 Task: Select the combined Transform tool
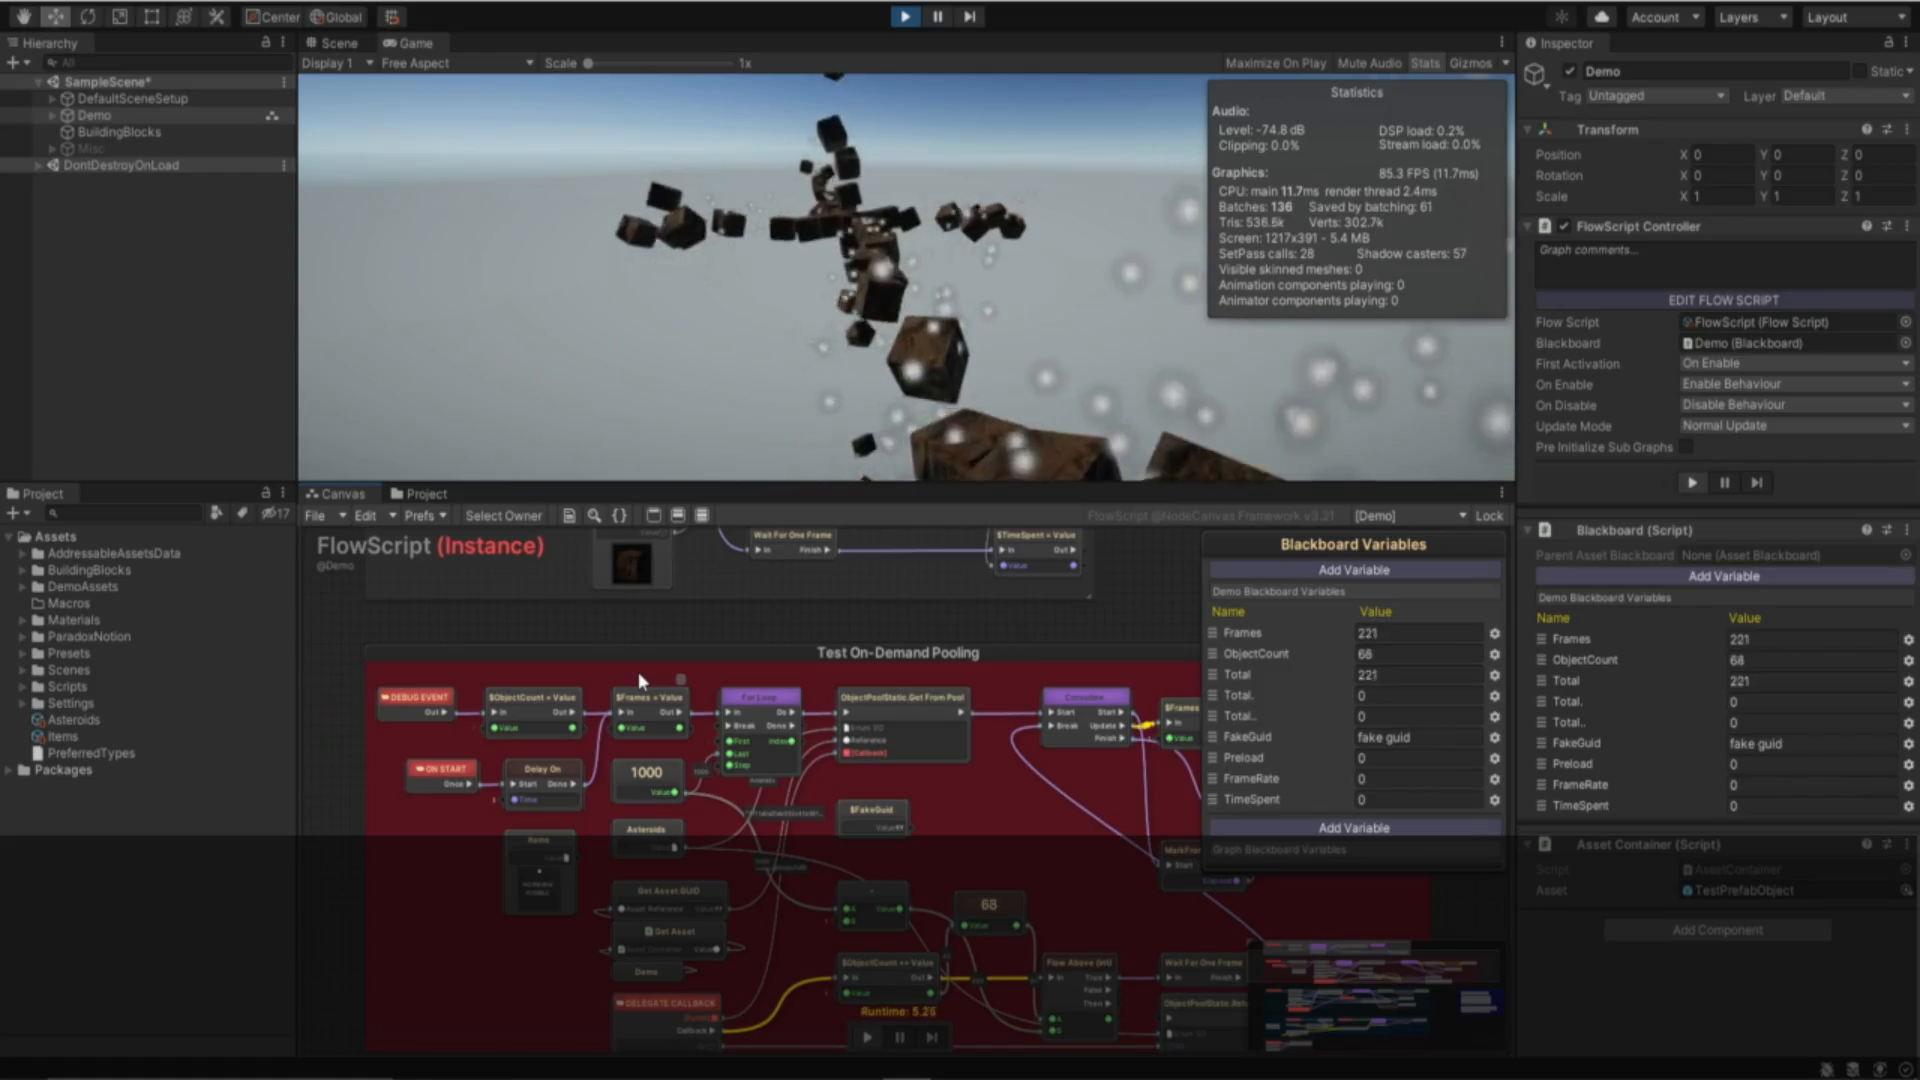pos(183,17)
